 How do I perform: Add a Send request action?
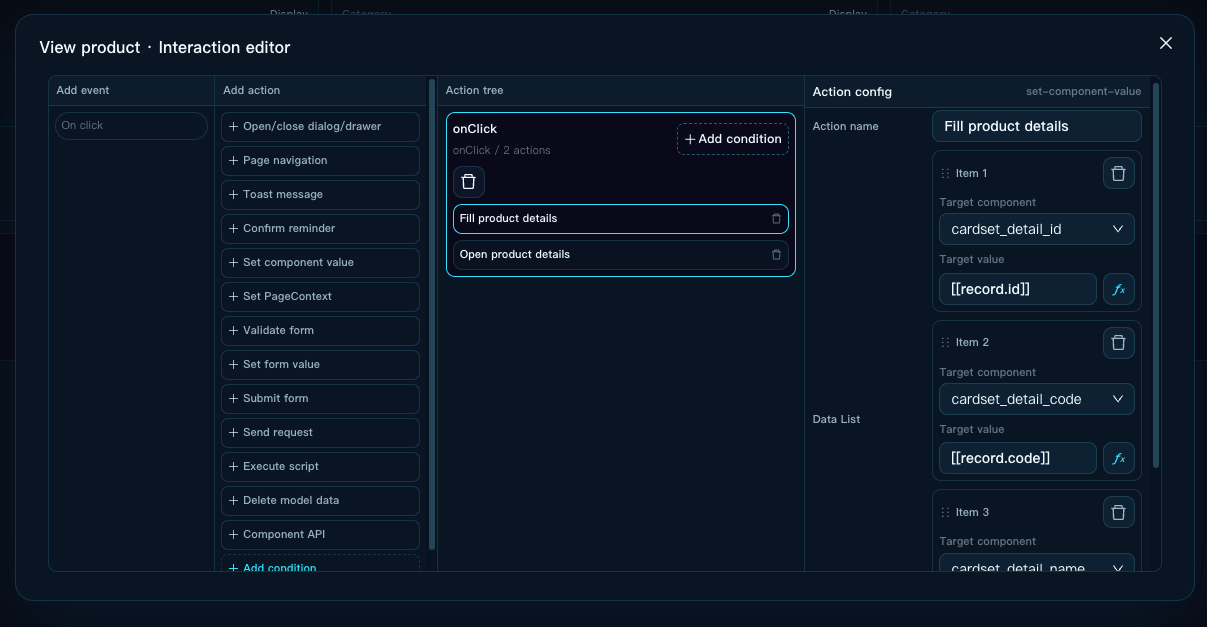(320, 432)
